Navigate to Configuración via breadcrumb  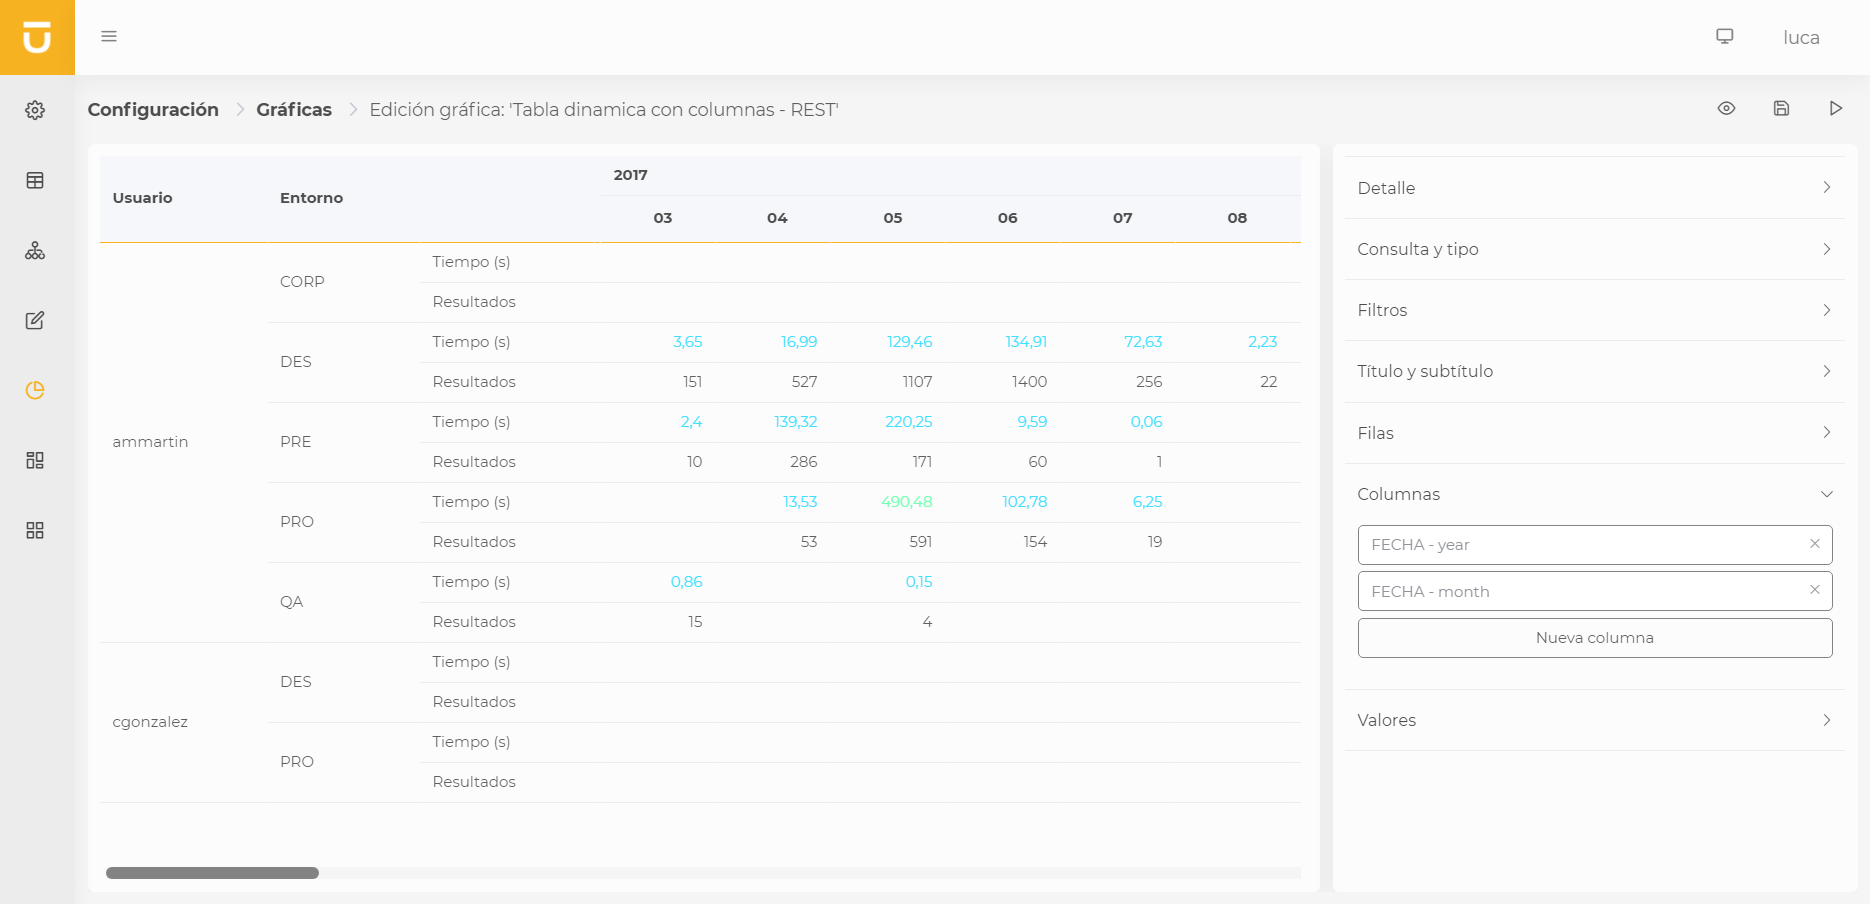click(x=153, y=109)
